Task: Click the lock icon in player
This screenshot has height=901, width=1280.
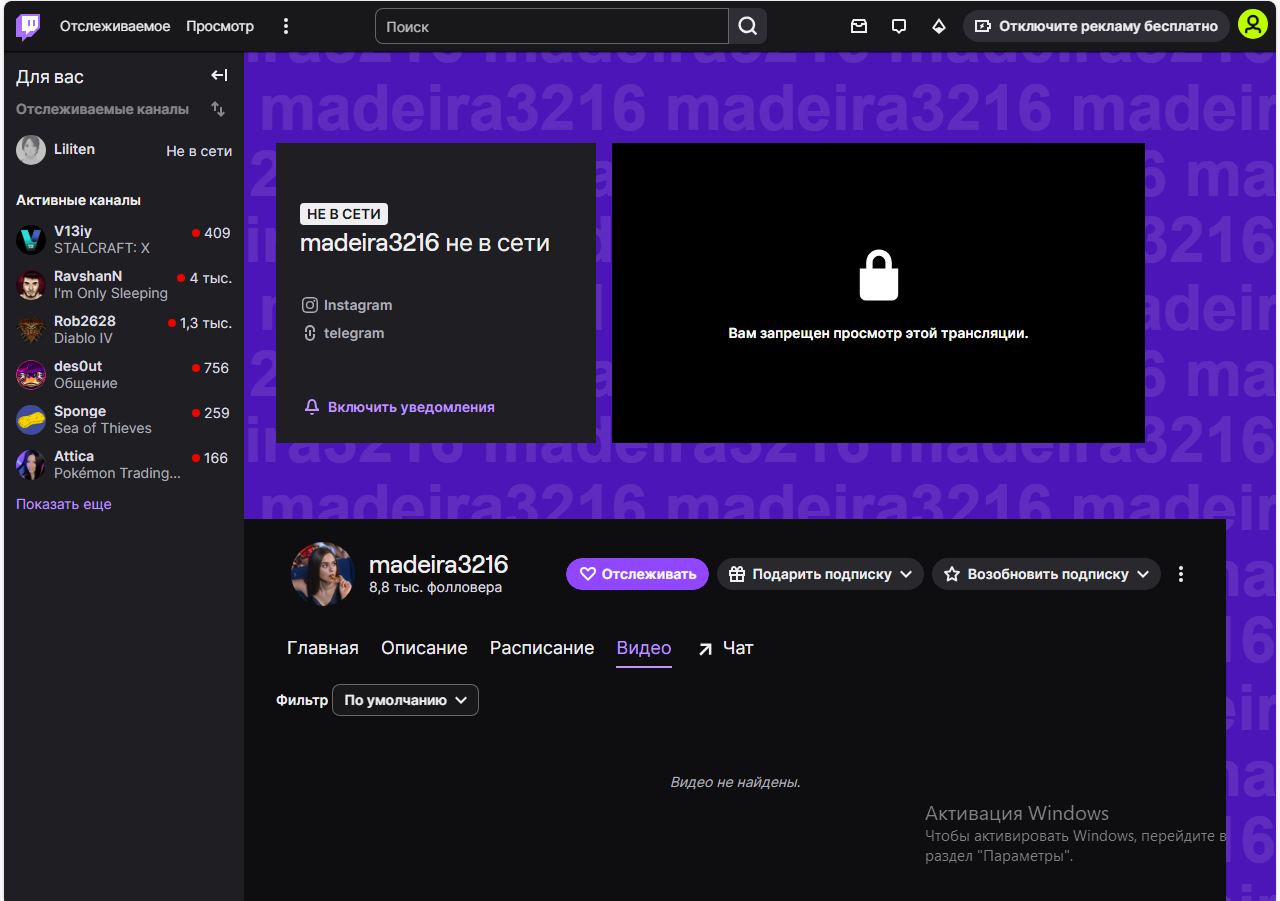Action: (879, 276)
